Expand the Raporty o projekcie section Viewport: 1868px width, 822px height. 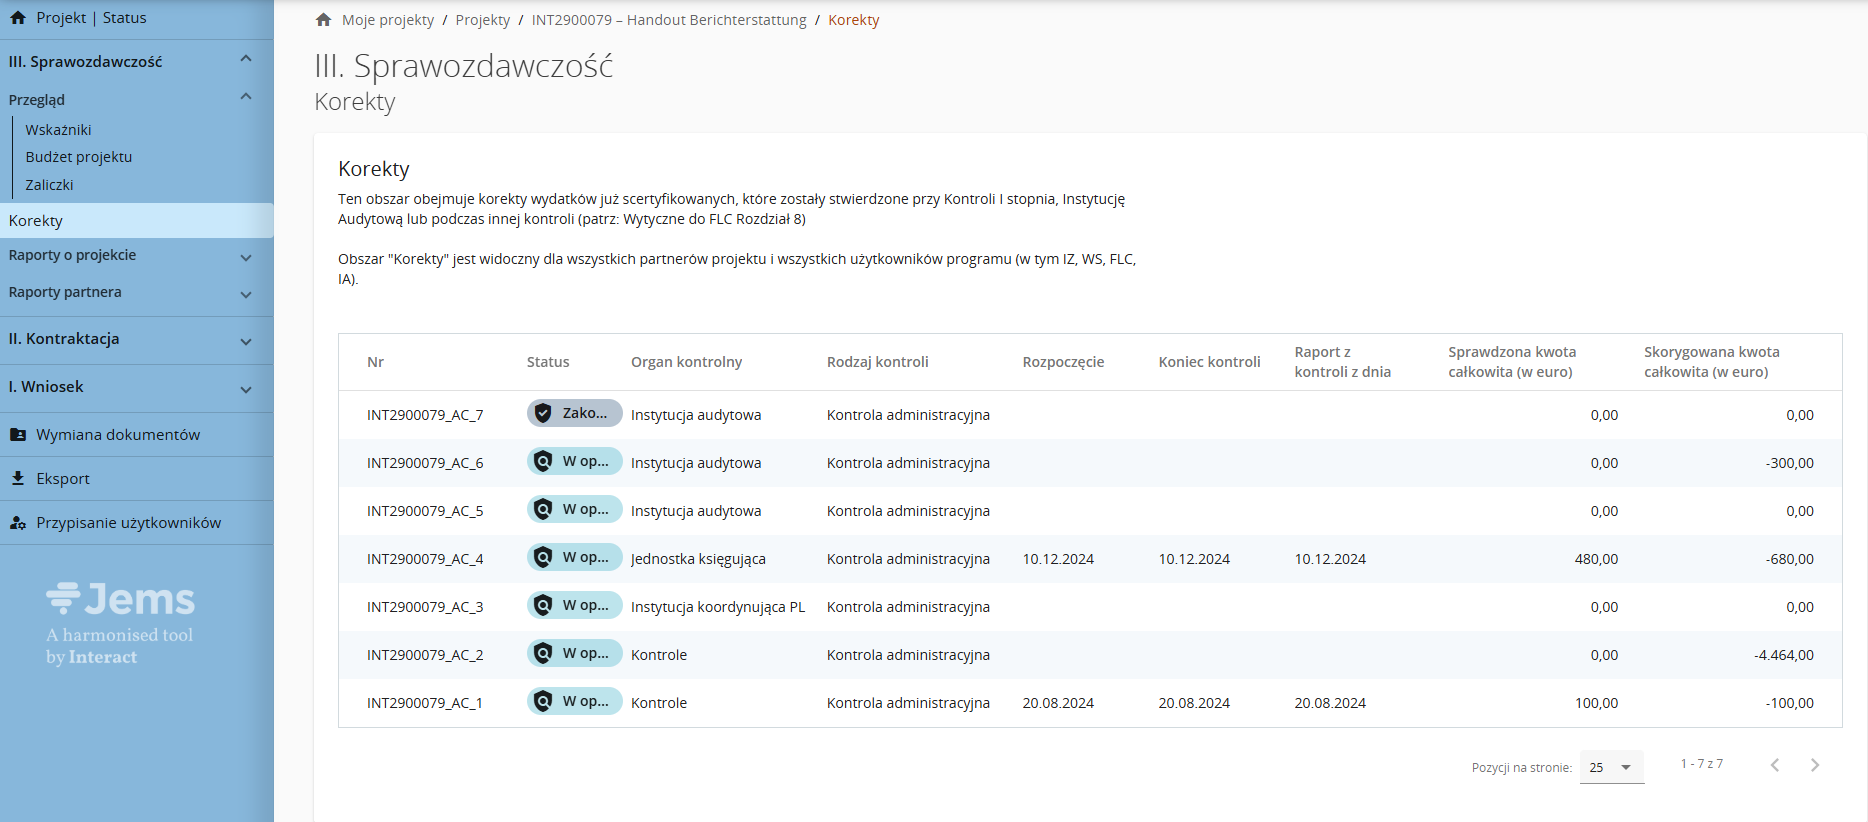click(246, 257)
